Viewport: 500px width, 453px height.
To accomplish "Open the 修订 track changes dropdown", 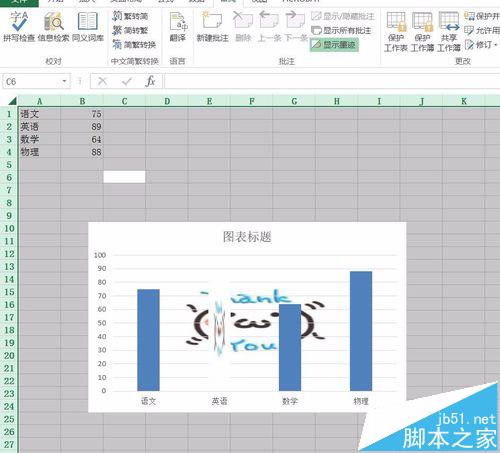I will 482,44.
